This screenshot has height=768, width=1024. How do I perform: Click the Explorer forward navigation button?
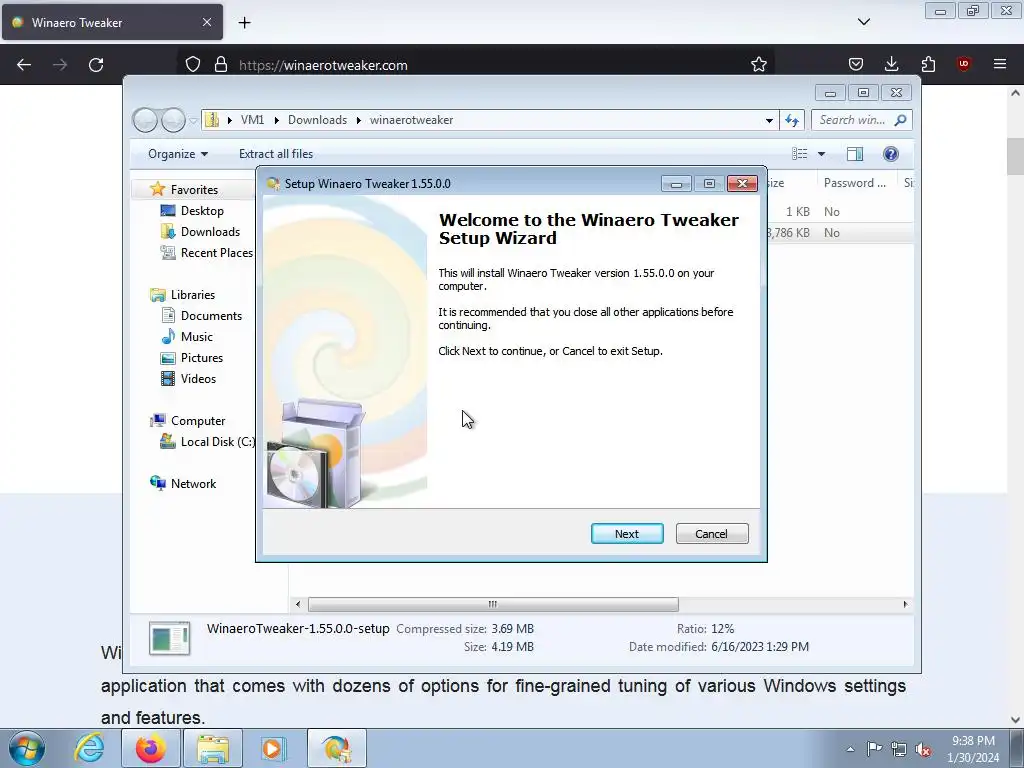tap(173, 120)
